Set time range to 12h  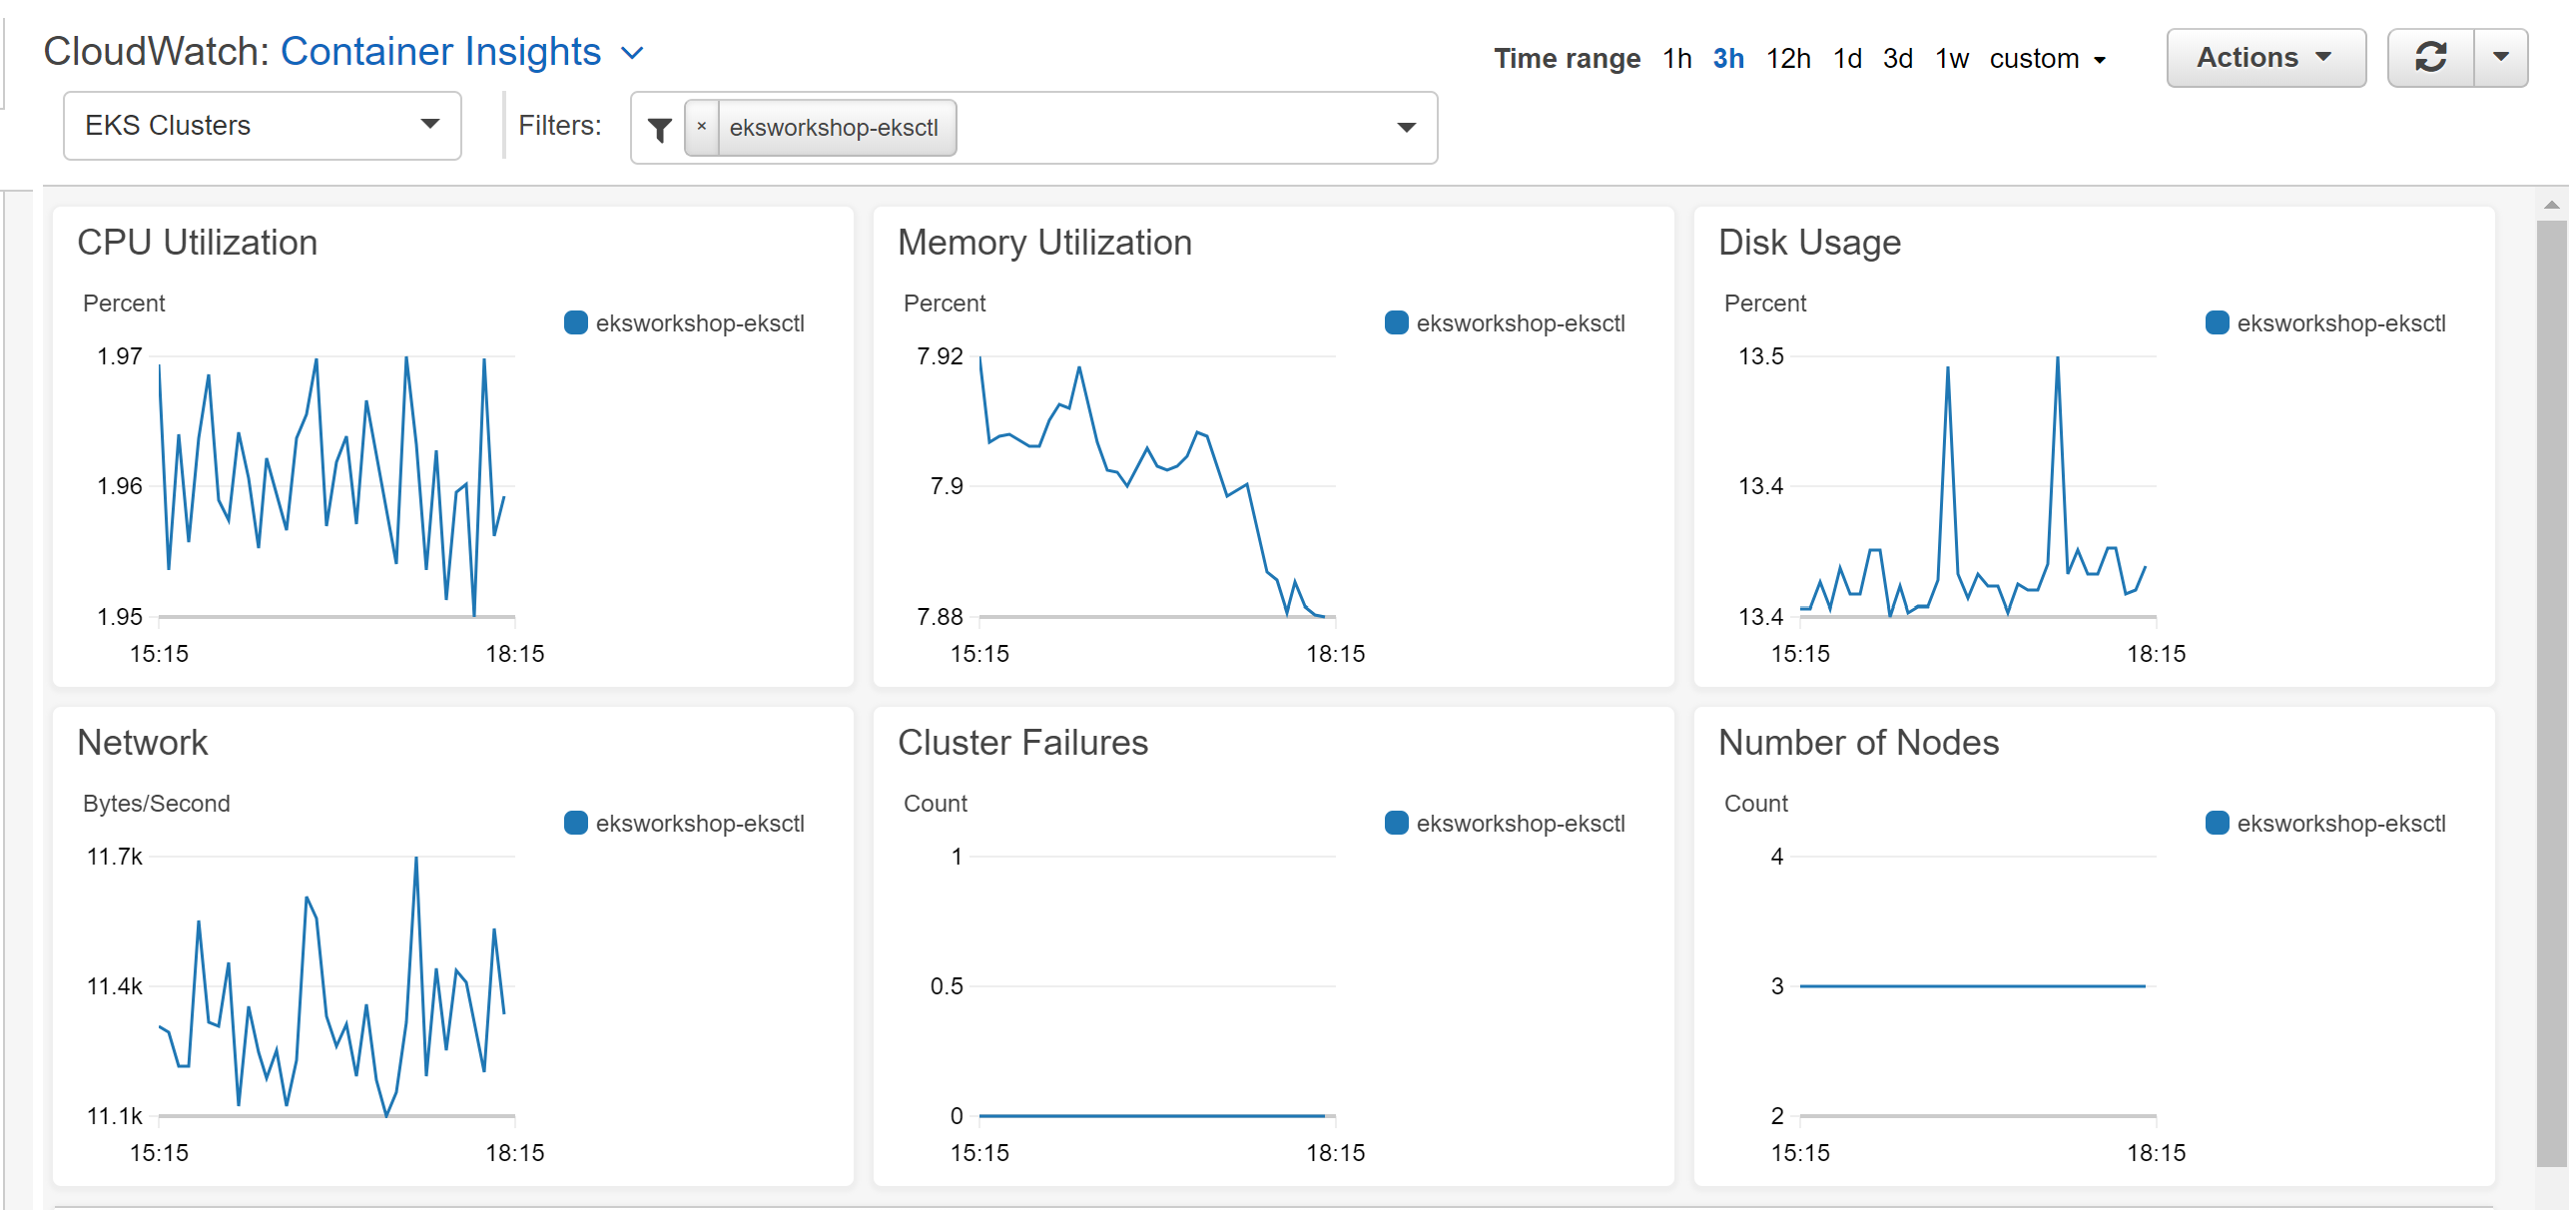(1788, 59)
